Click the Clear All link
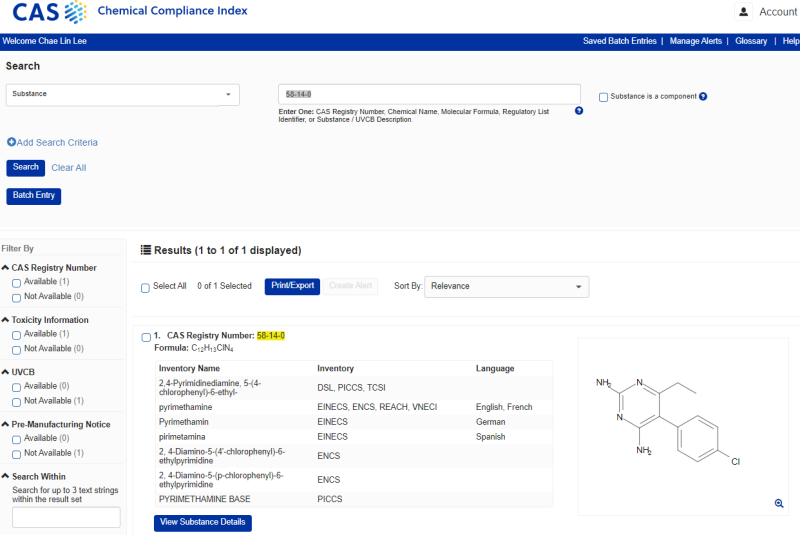Viewport: 800px width, 535px height. point(69,168)
